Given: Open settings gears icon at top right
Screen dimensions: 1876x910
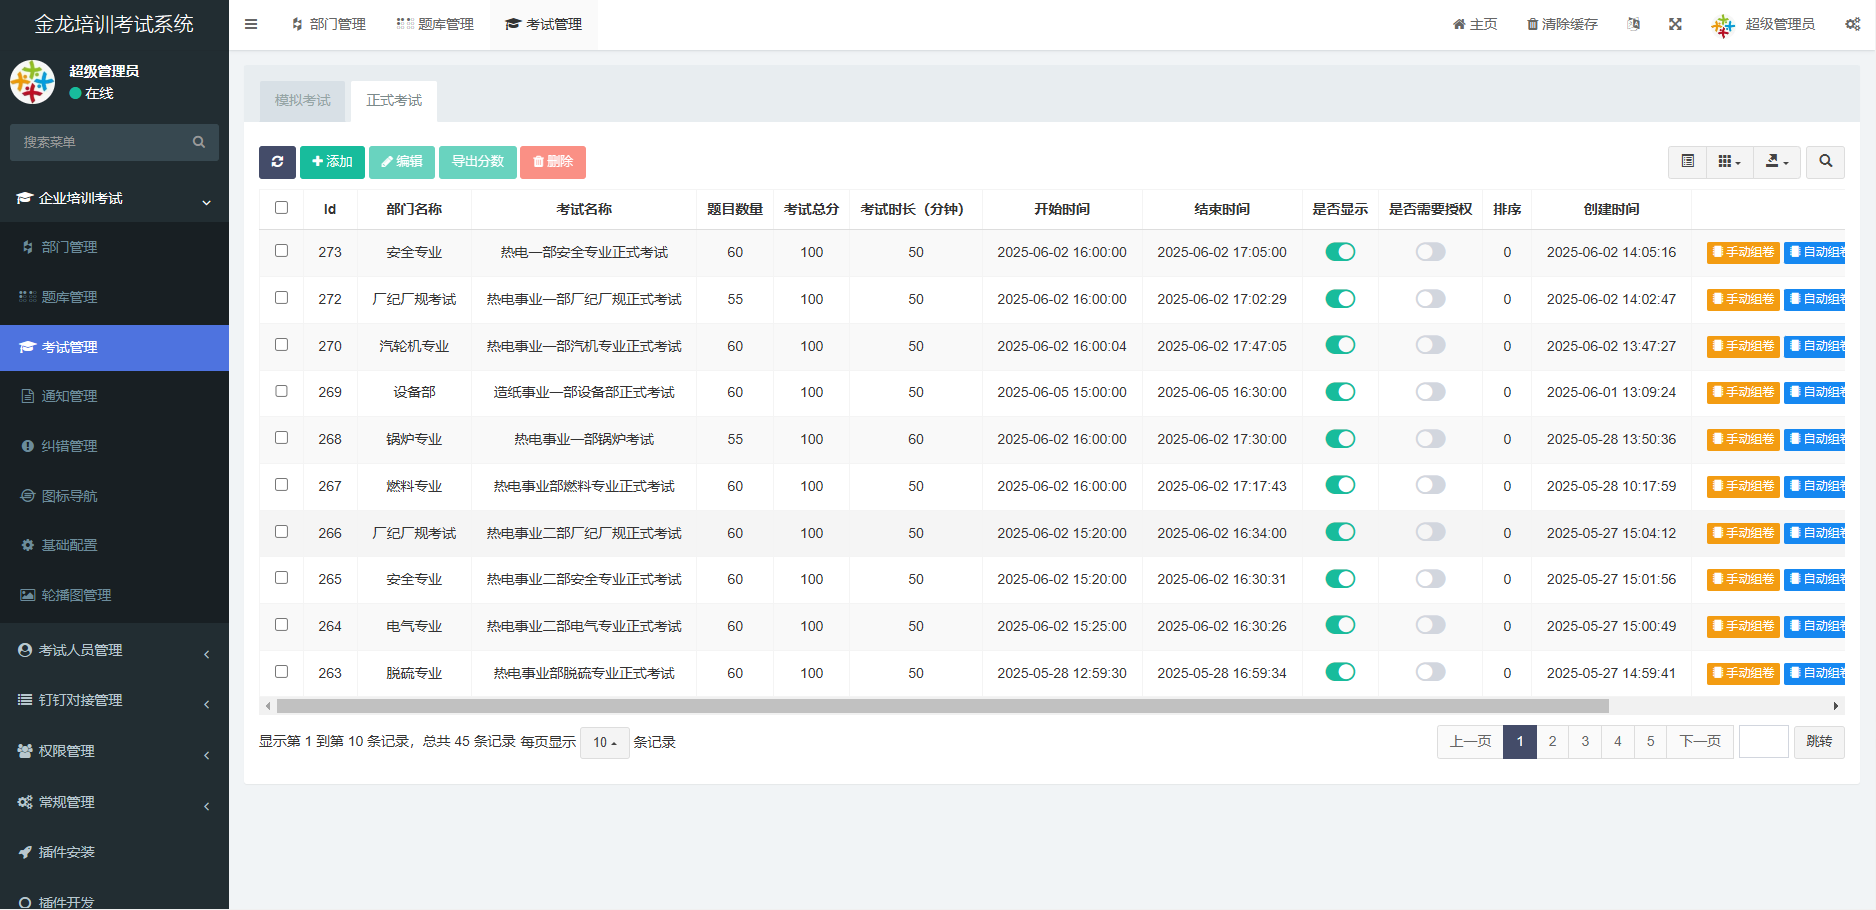Looking at the screenshot, I should click(x=1852, y=24).
